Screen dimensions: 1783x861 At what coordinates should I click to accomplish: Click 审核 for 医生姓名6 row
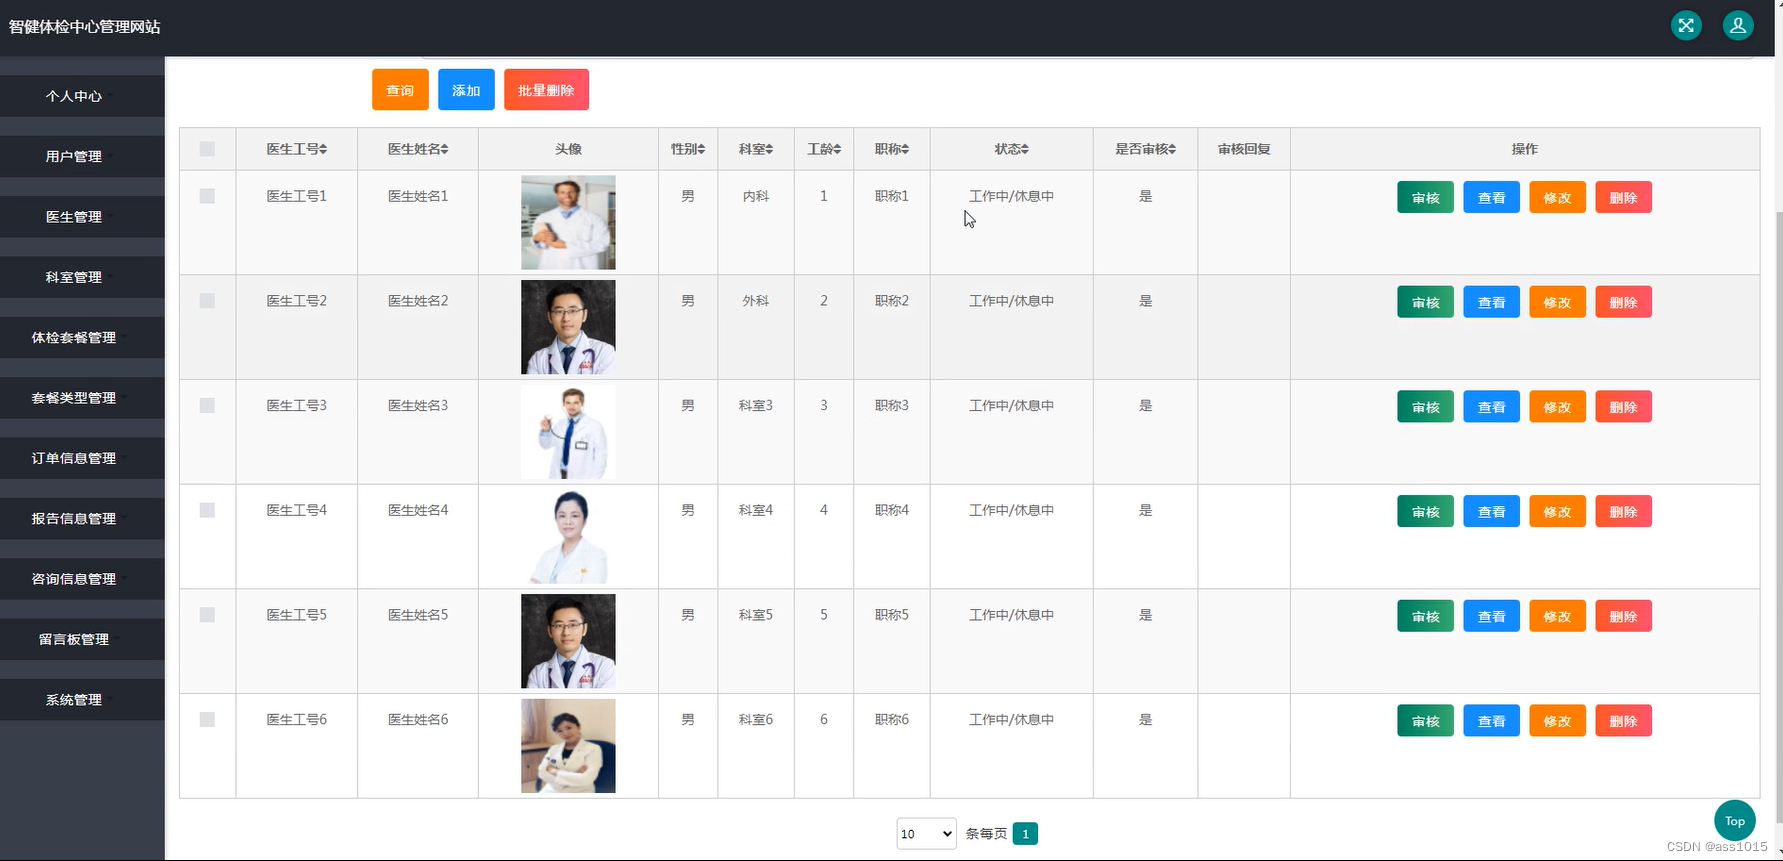click(1425, 721)
